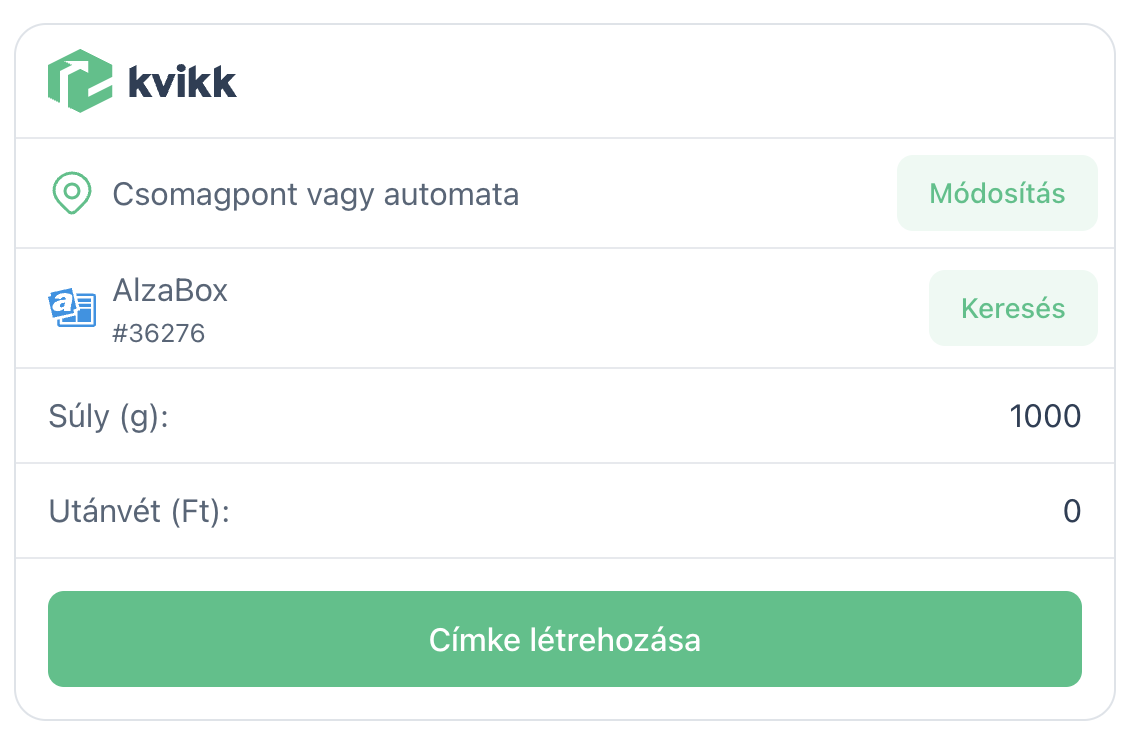Screen dimensions: 1134x740
Task: Click the "(g)" unit in the weight label
Action: pos(139,416)
